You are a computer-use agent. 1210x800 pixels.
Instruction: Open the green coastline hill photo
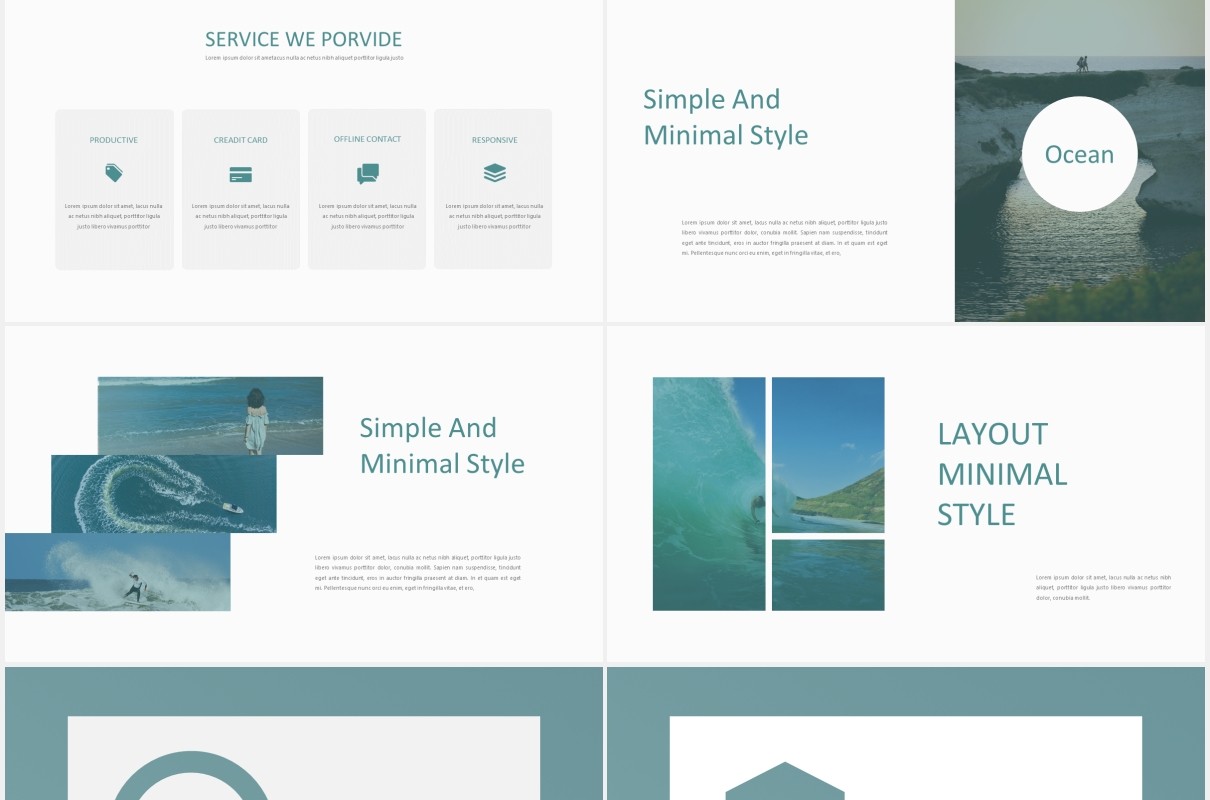coord(828,455)
